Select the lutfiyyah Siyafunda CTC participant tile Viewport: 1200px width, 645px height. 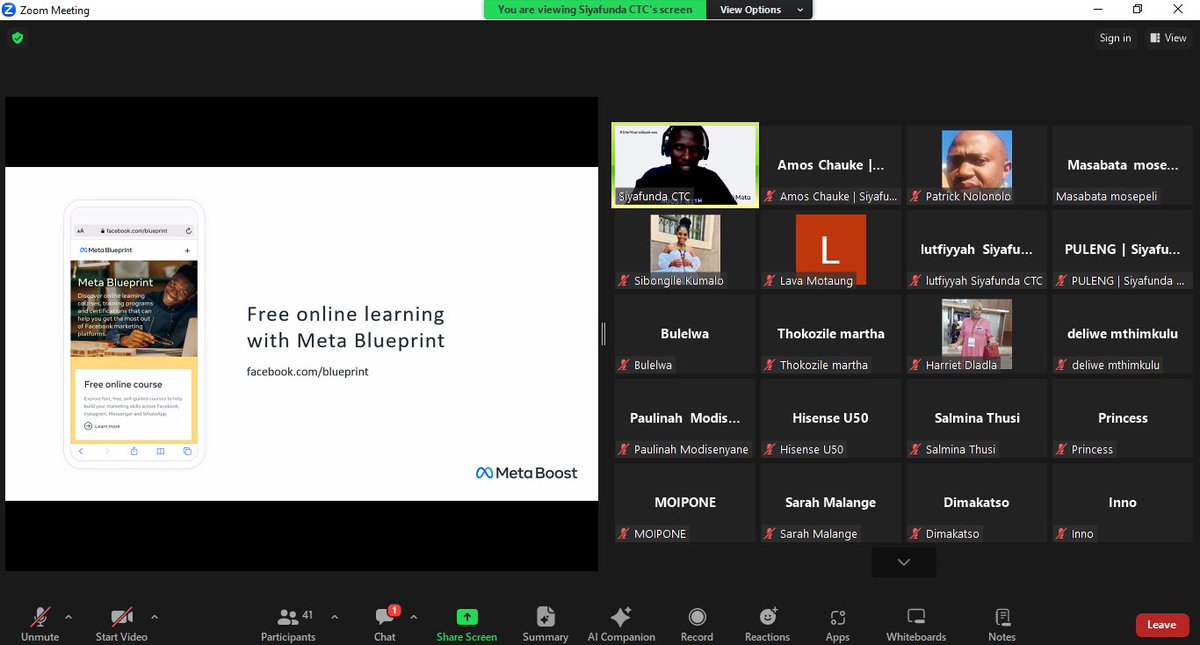(x=976, y=250)
